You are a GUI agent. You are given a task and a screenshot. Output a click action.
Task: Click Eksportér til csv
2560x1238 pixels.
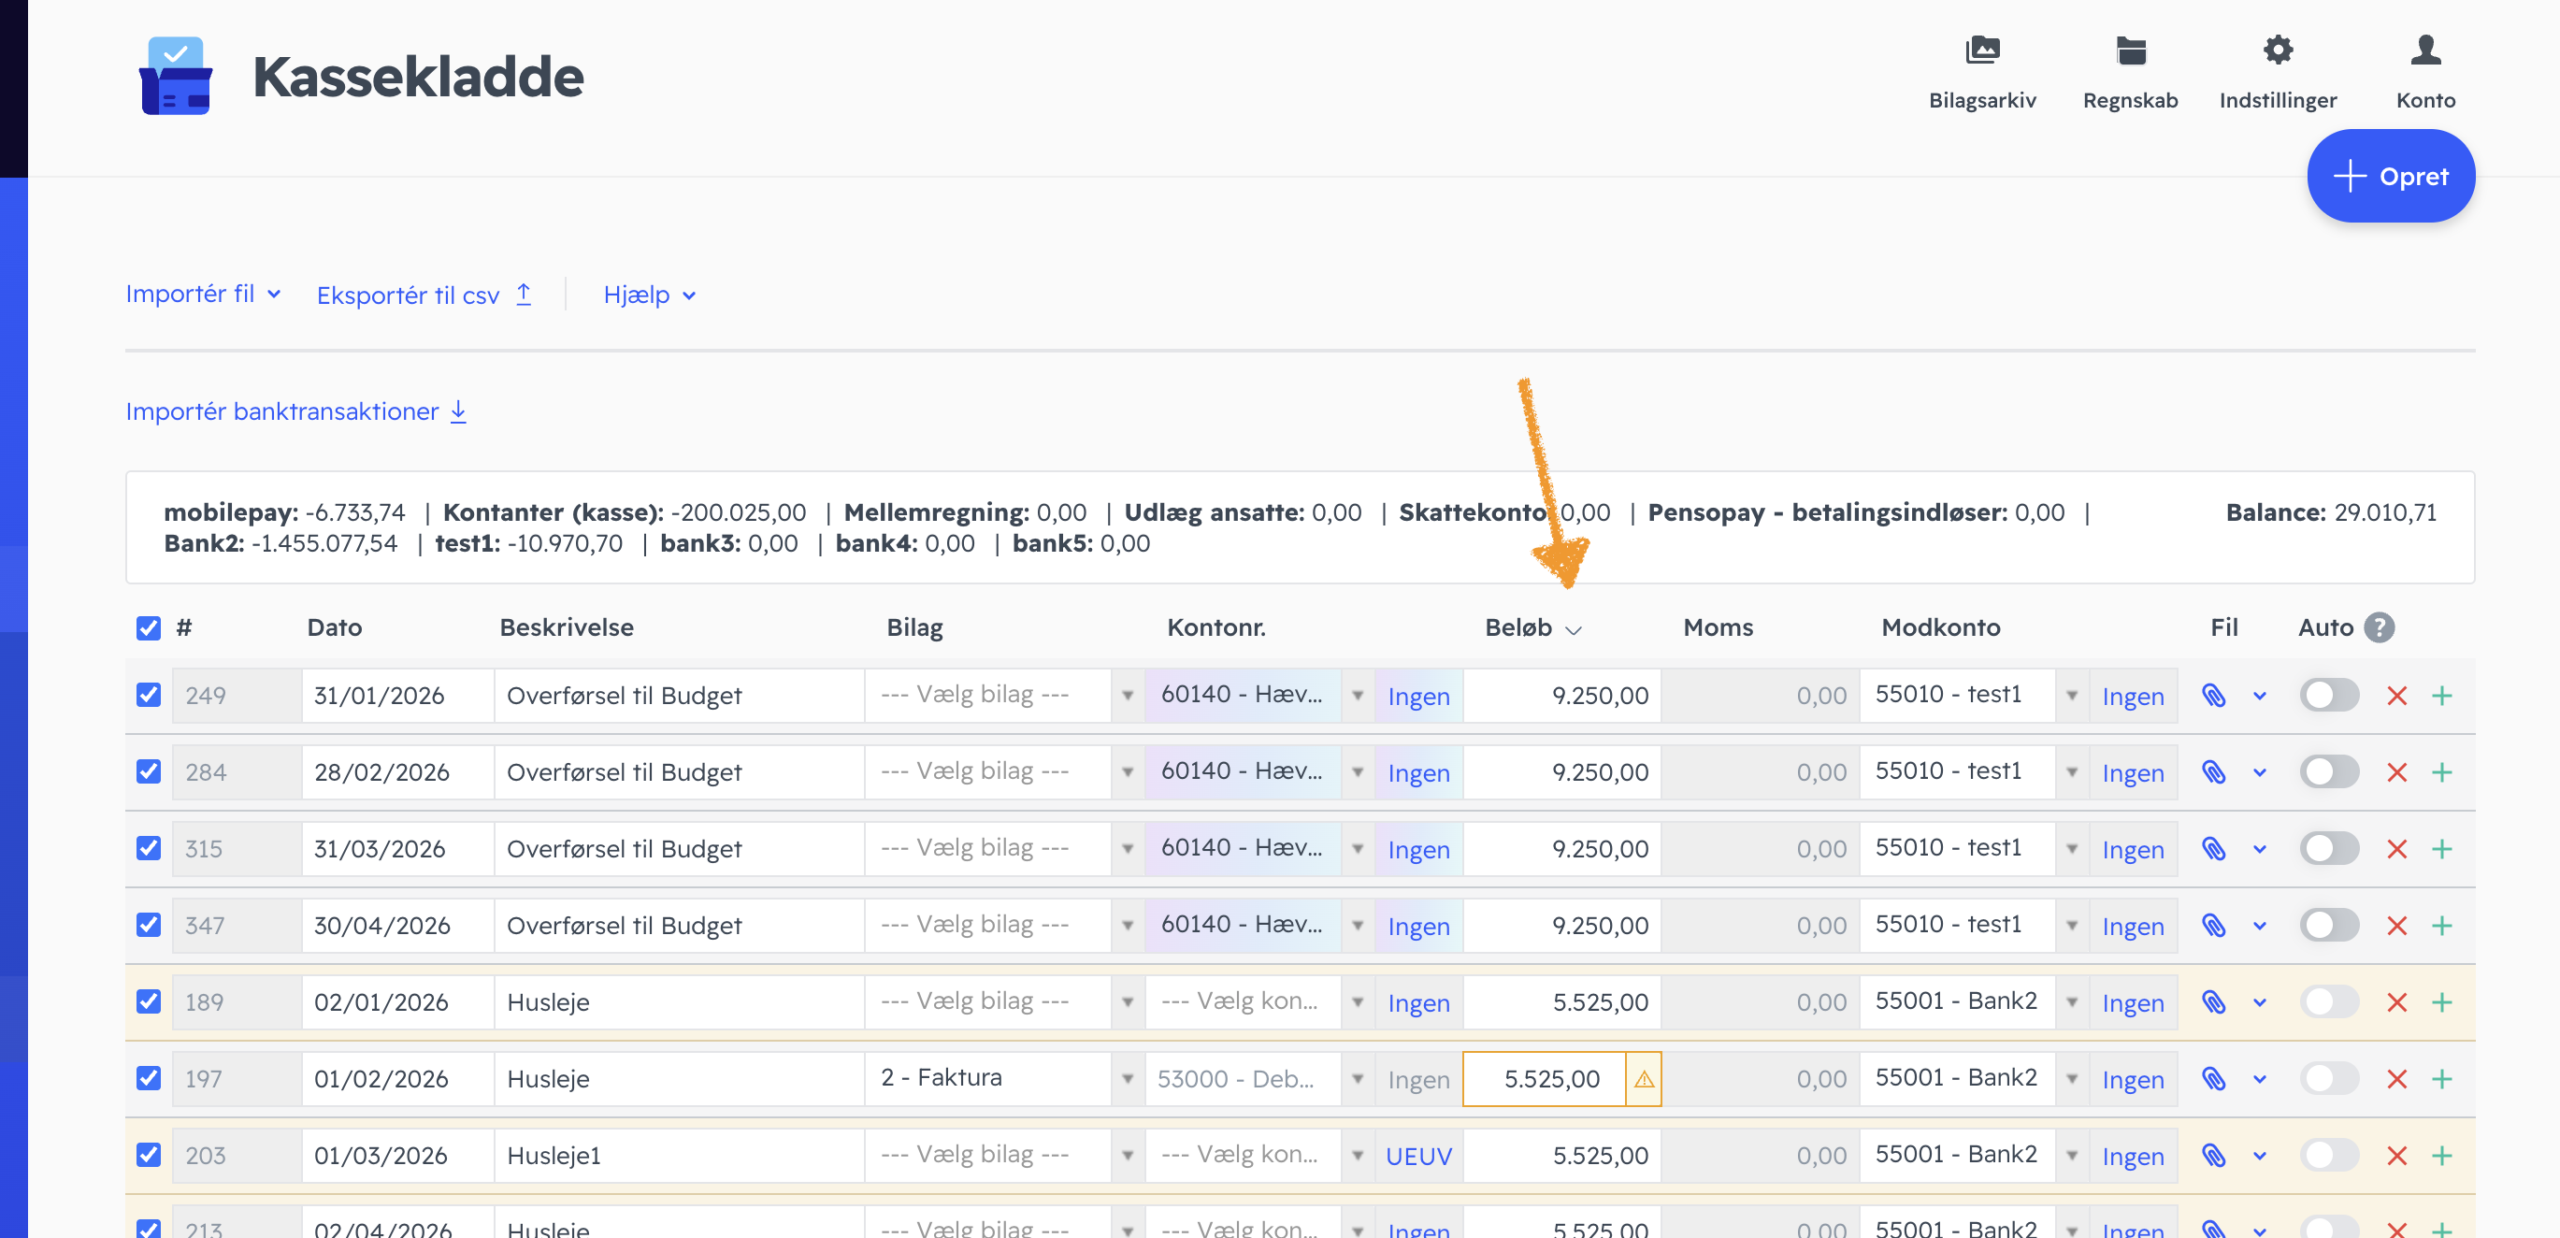coord(424,295)
